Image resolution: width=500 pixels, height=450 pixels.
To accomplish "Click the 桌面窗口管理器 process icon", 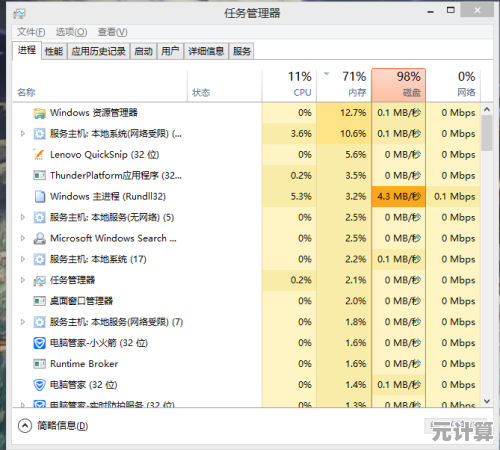I will (x=39, y=301).
